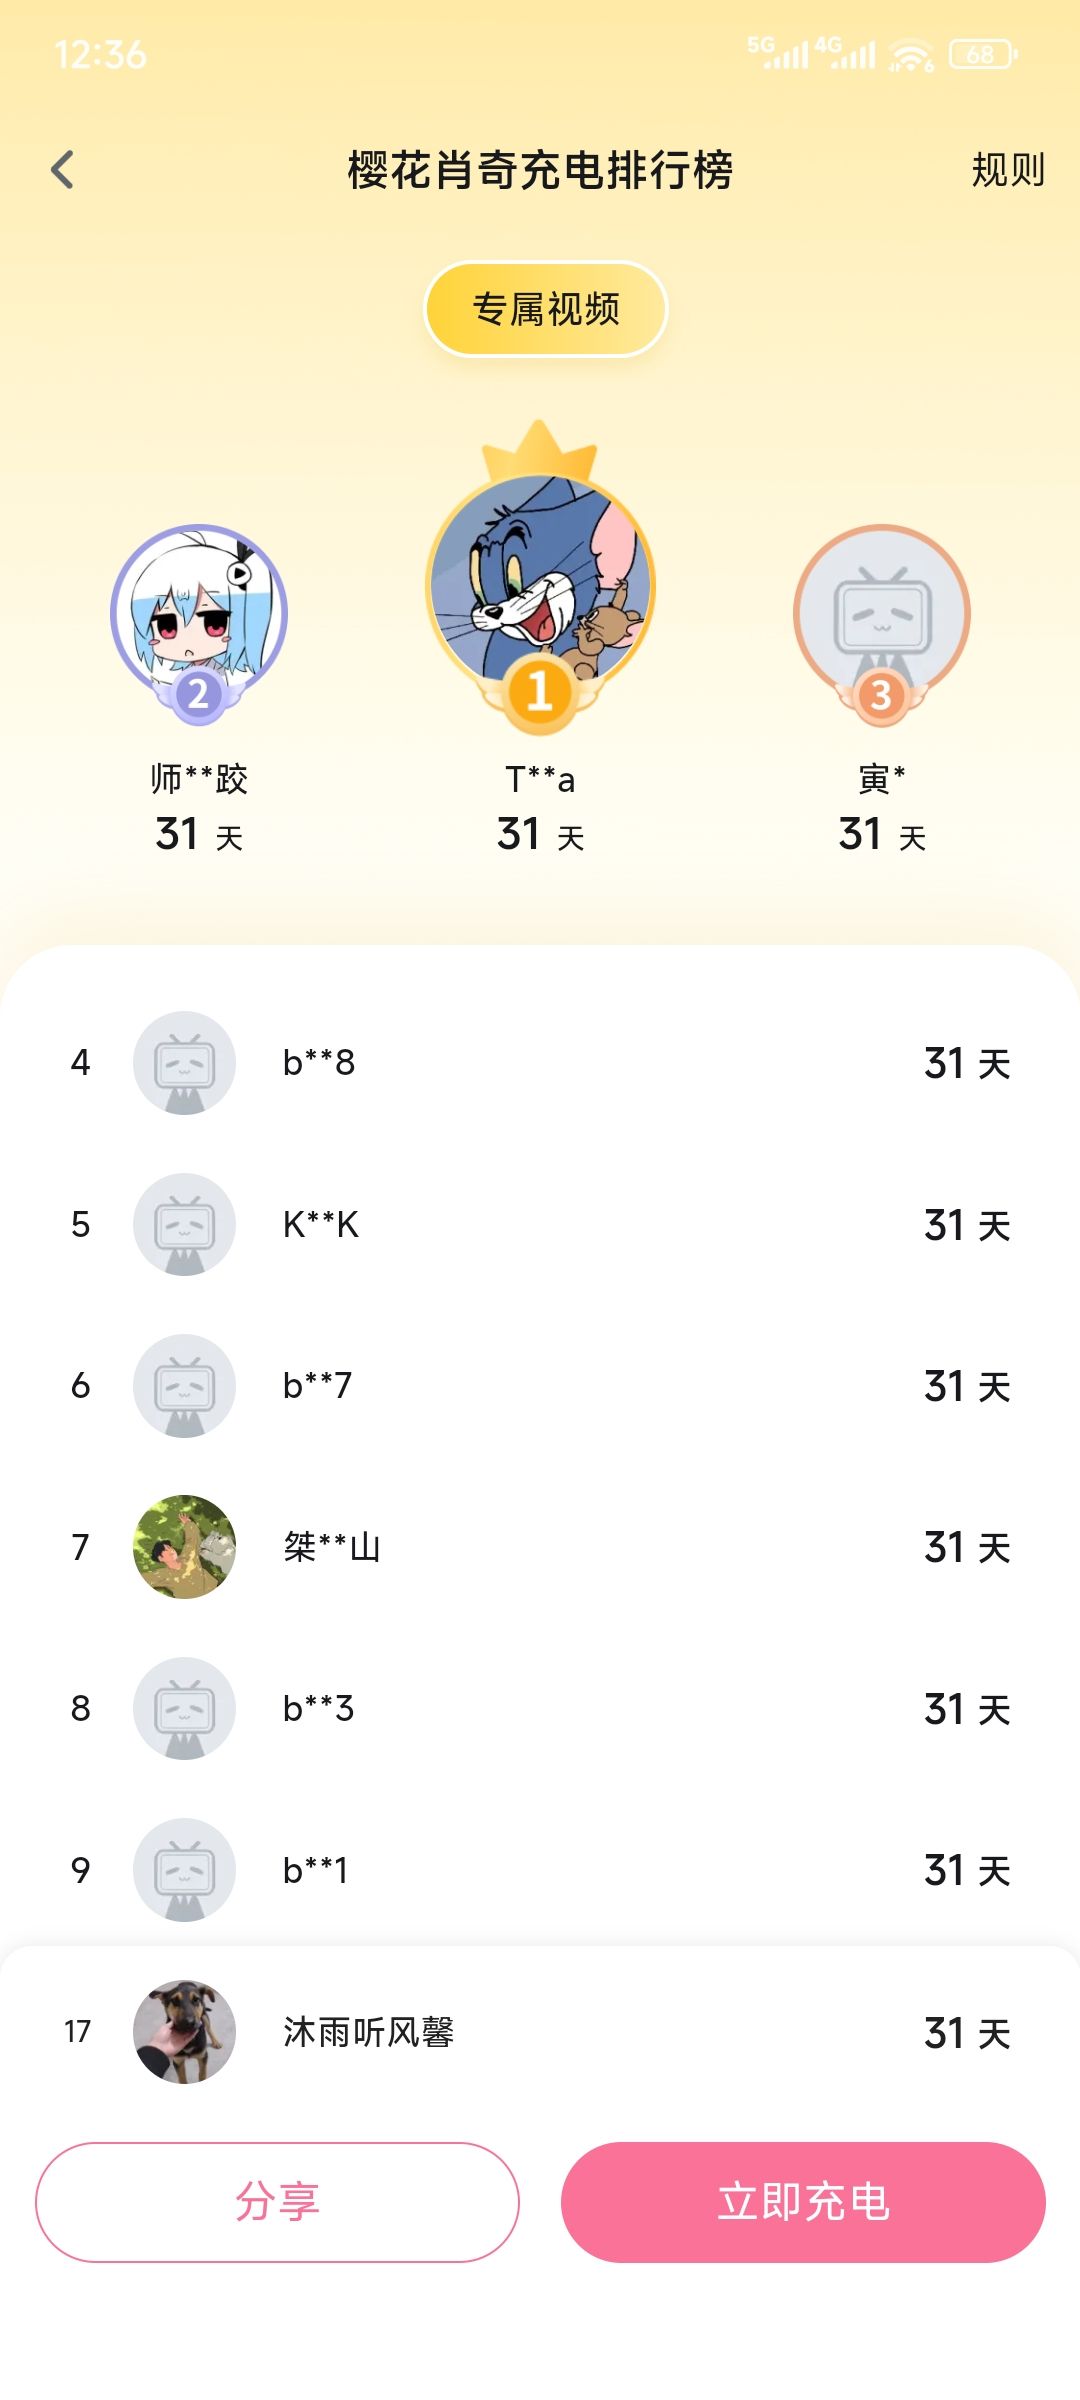
Task: Tap the back arrow icon
Action: (x=63, y=170)
